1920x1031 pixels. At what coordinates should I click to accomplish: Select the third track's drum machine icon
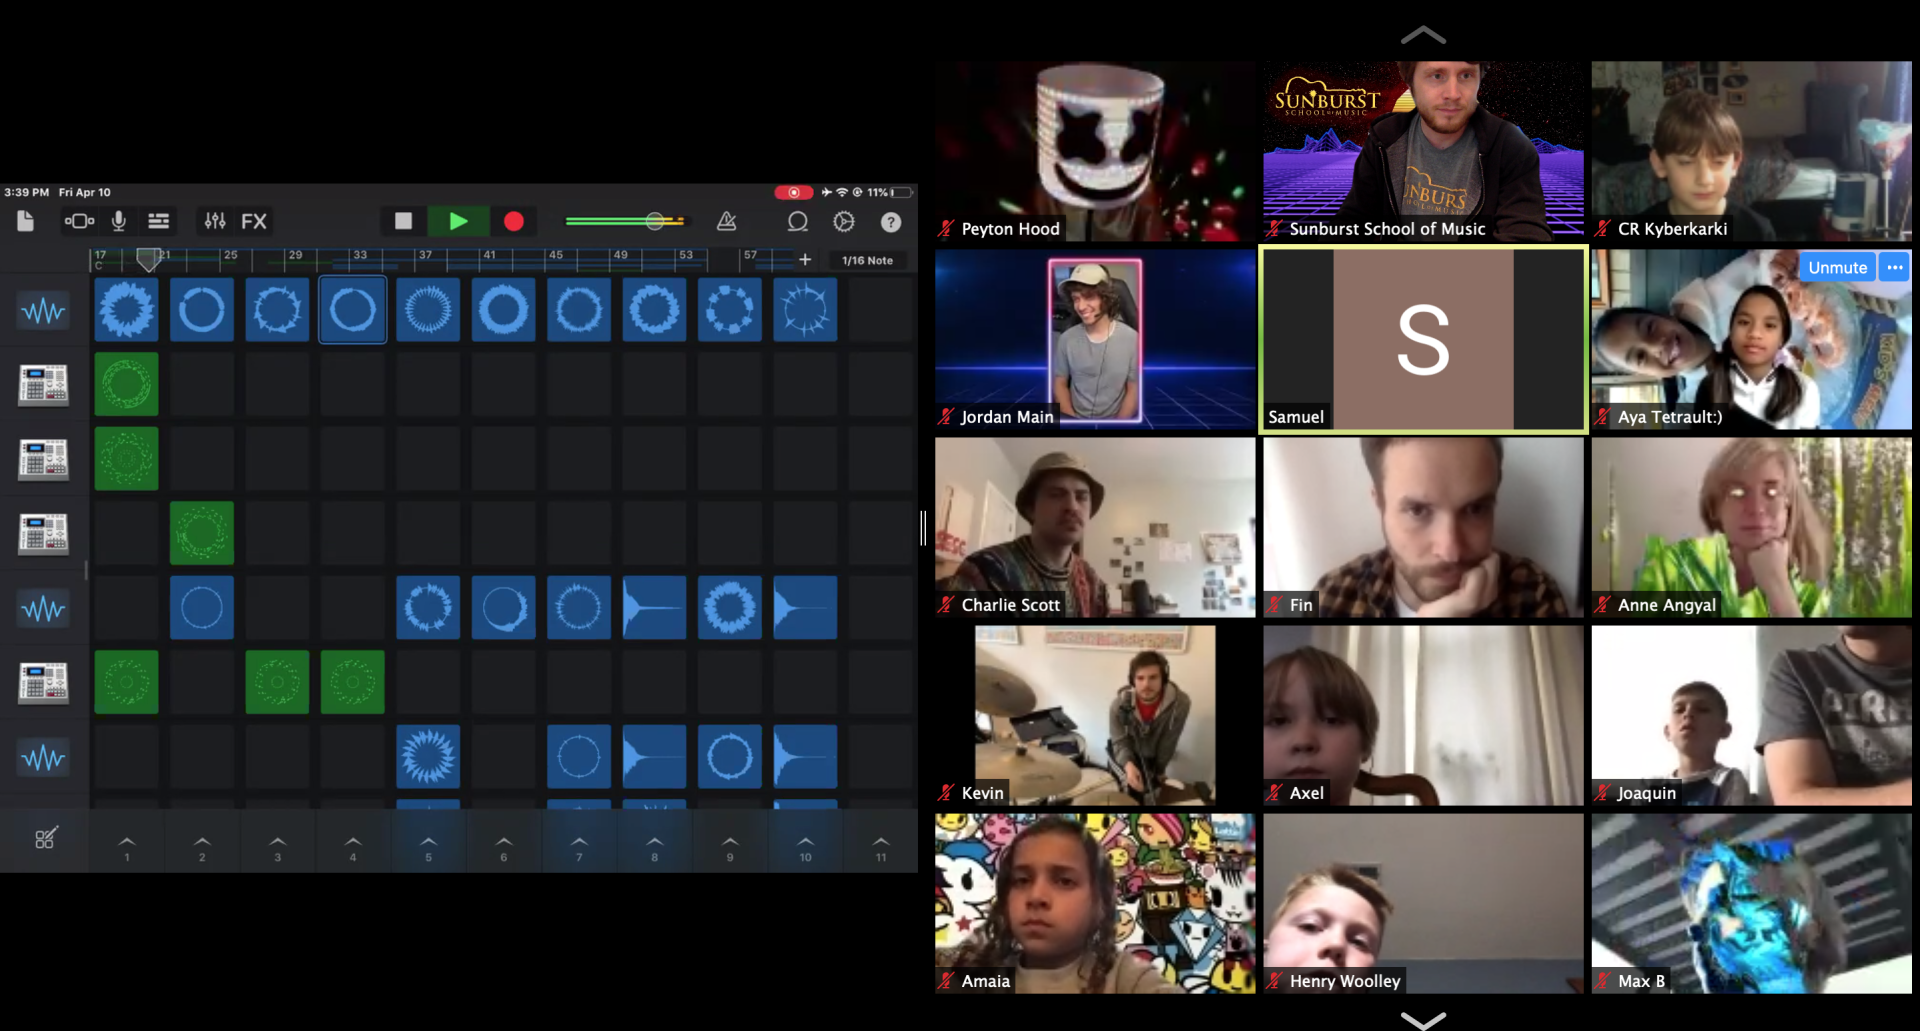[x=43, y=459]
